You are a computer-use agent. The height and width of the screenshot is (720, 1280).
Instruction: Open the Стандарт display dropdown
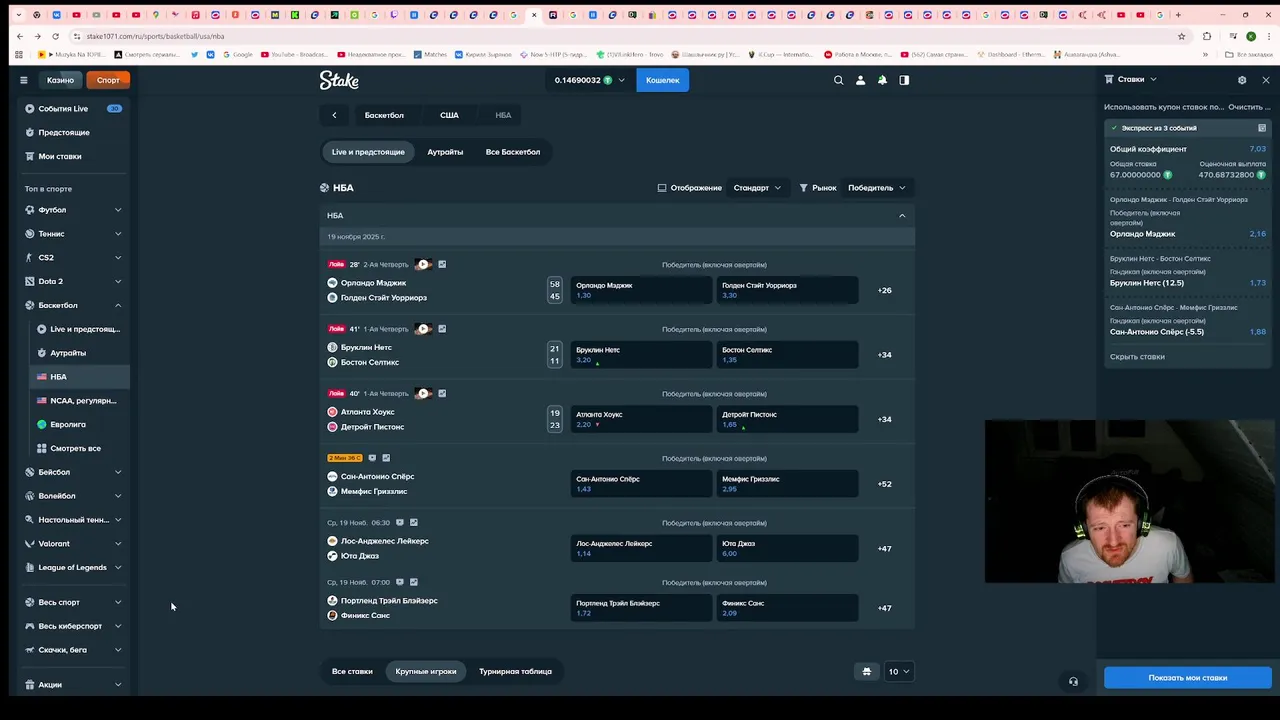click(757, 188)
